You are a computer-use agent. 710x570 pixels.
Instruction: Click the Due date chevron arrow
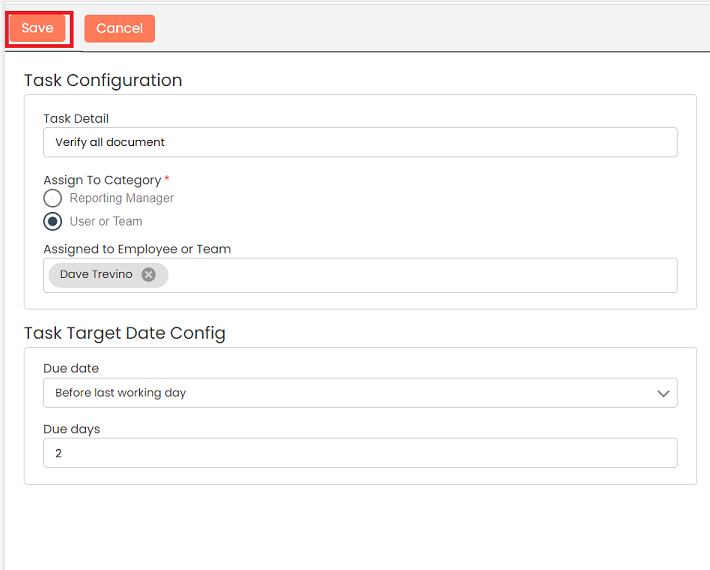pos(663,394)
